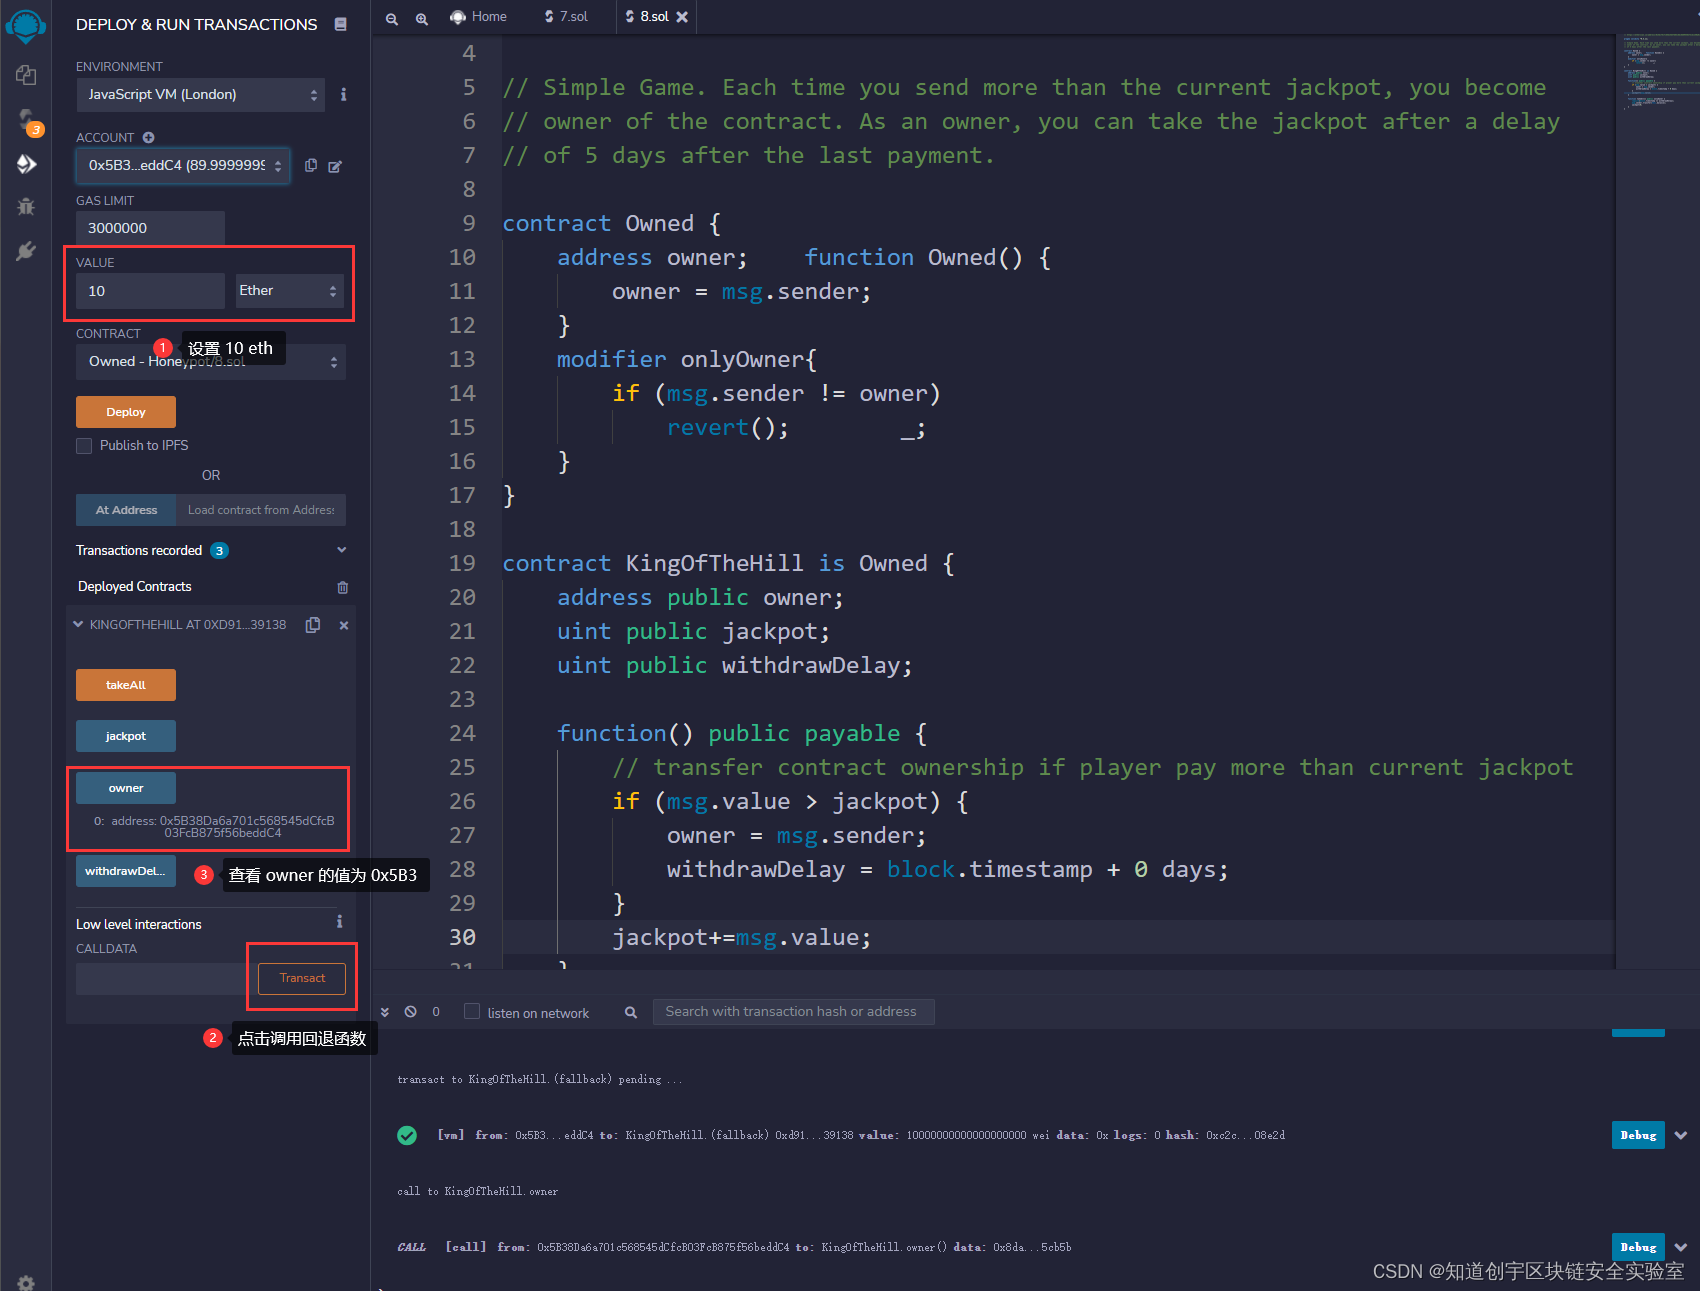The height and width of the screenshot is (1291, 1700).
Task: Copy the KingOfTheHill contract address
Action: [x=313, y=625]
